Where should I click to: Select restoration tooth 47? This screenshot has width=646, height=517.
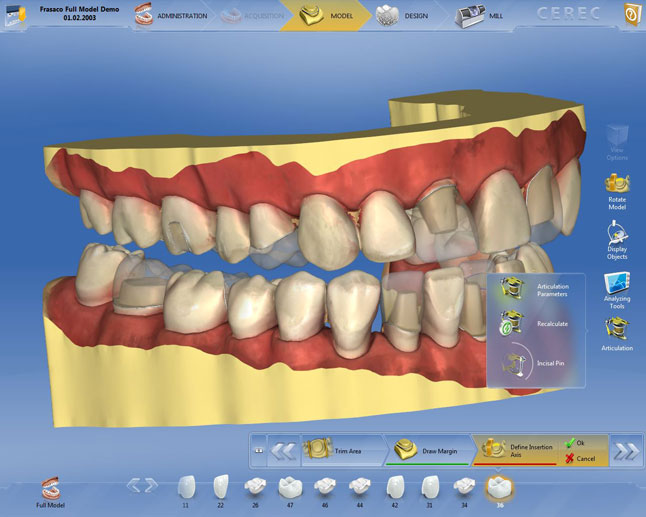[290, 491]
